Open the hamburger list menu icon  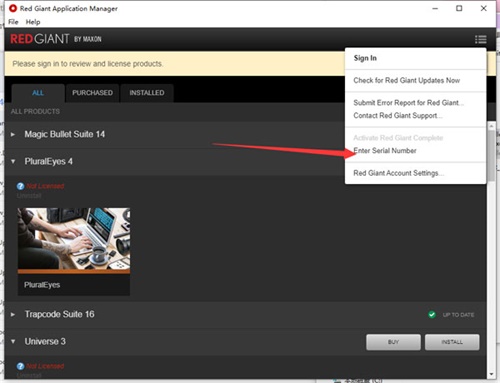click(x=480, y=39)
